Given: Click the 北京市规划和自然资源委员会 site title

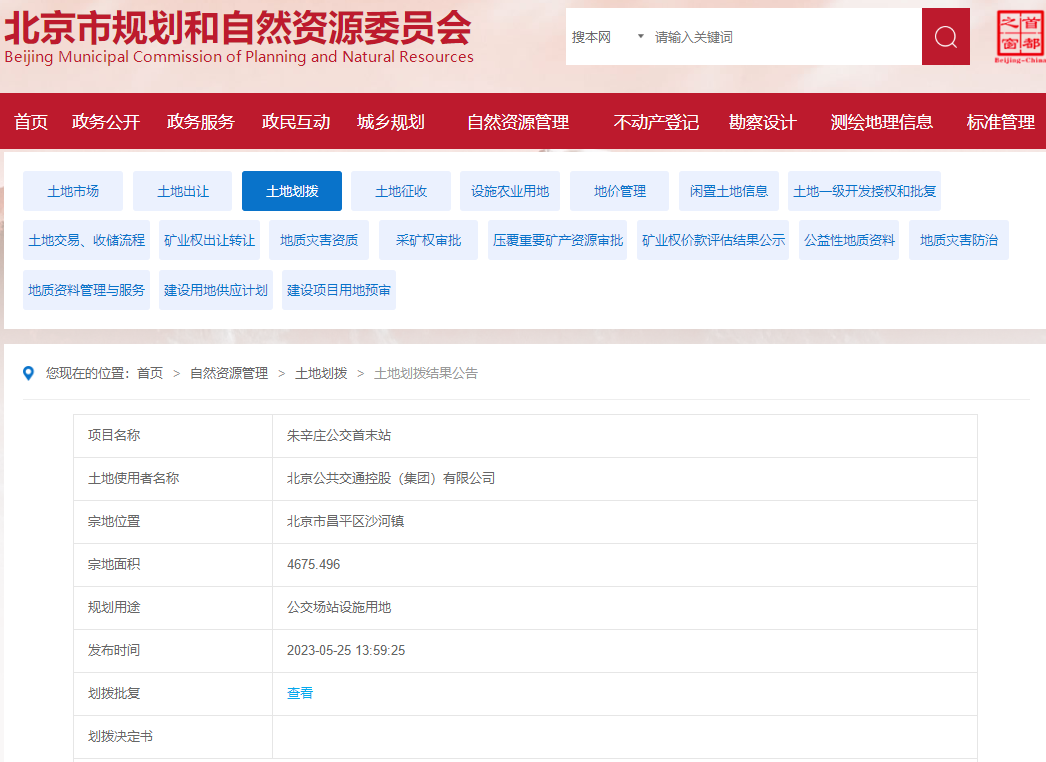Looking at the screenshot, I should (238, 30).
